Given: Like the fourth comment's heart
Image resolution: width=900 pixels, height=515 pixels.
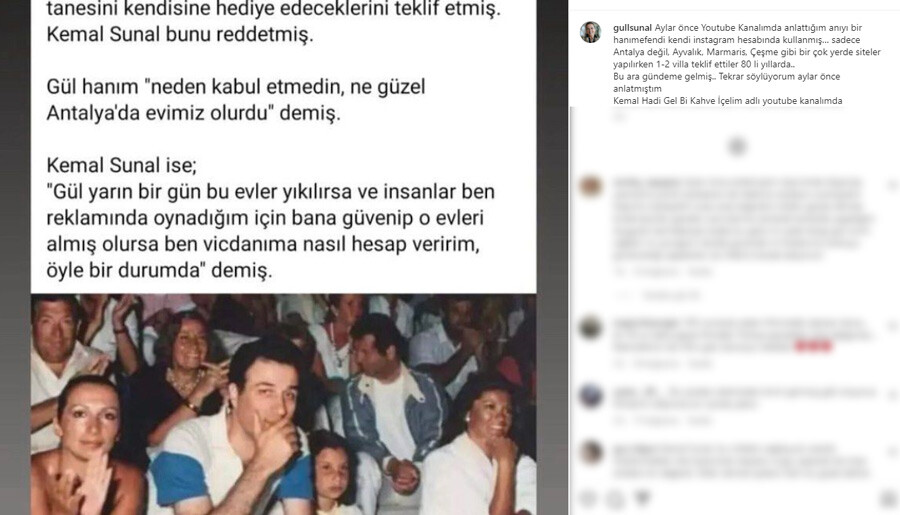Looking at the screenshot, I should point(892,451).
